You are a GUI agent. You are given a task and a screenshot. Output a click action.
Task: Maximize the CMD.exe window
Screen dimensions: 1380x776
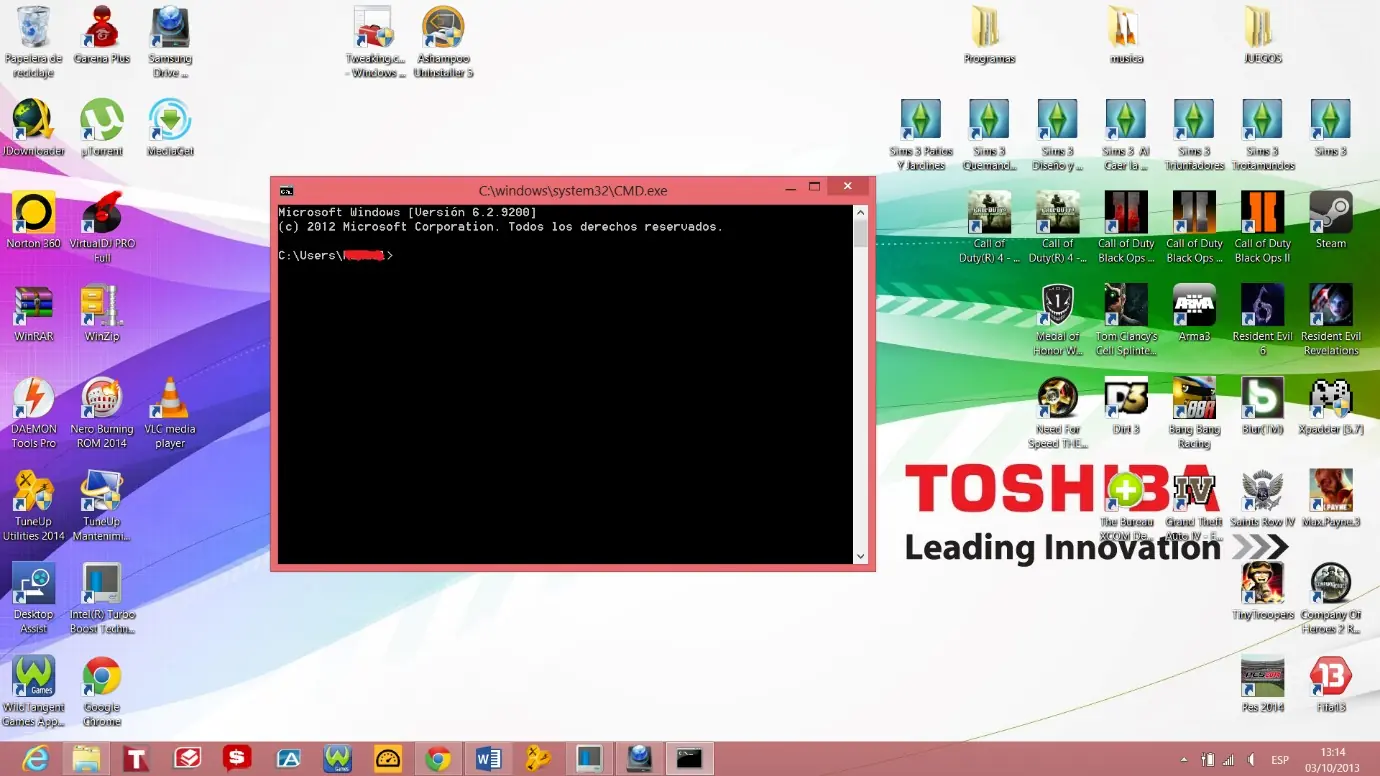[815, 187]
